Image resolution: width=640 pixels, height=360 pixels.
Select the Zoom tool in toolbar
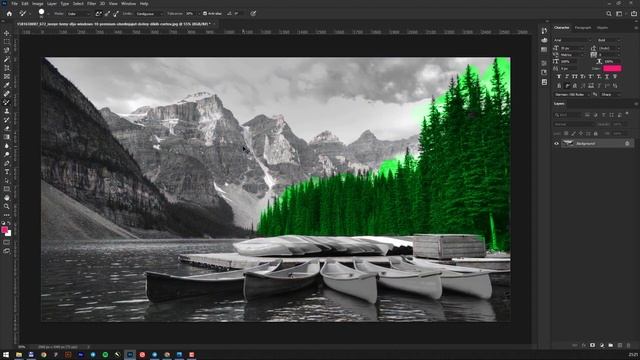(7, 207)
